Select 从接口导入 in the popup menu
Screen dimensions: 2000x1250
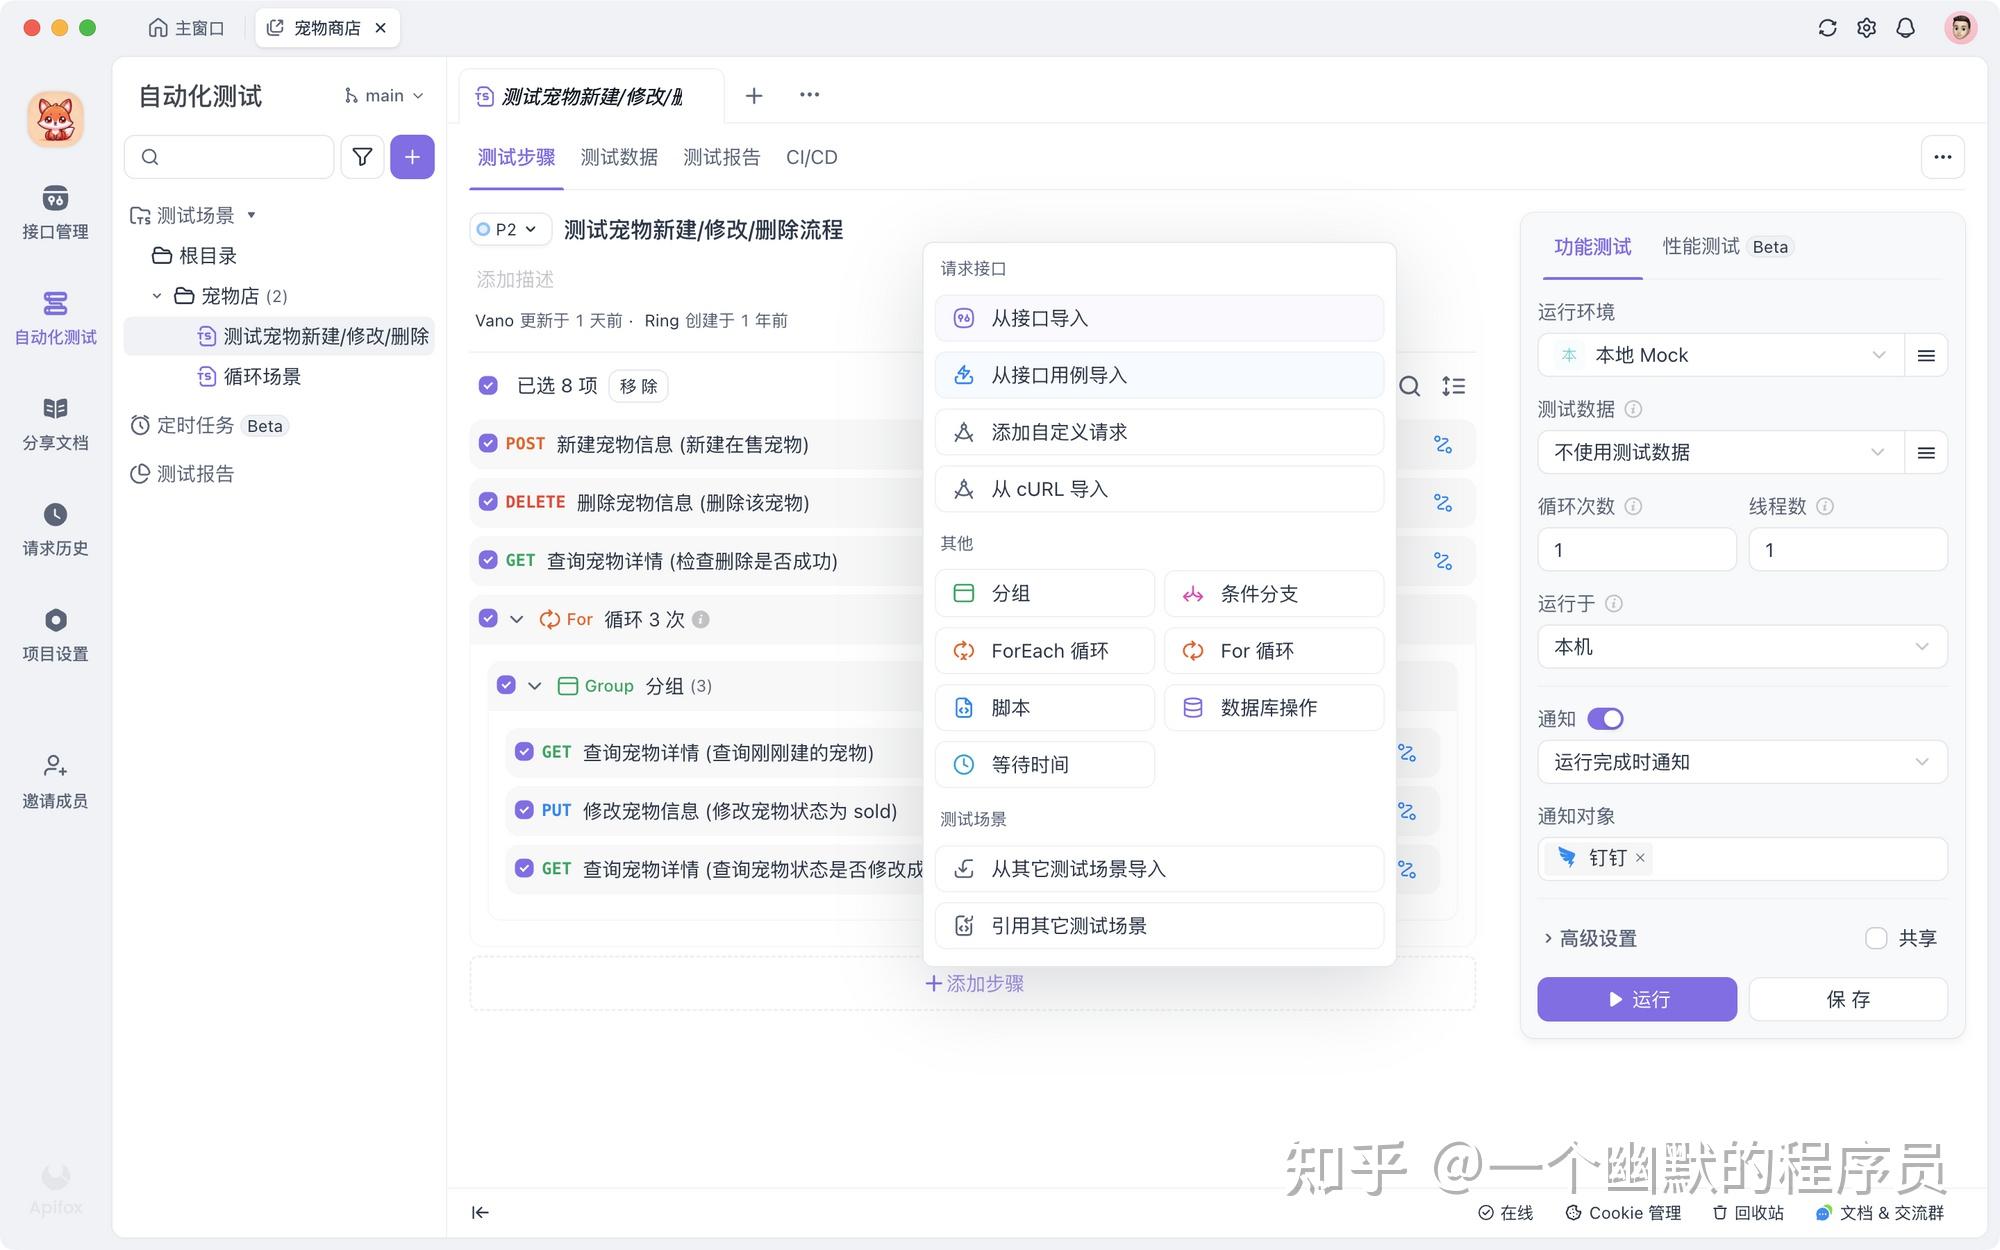pyautogui.click(x=1159, y=318)
